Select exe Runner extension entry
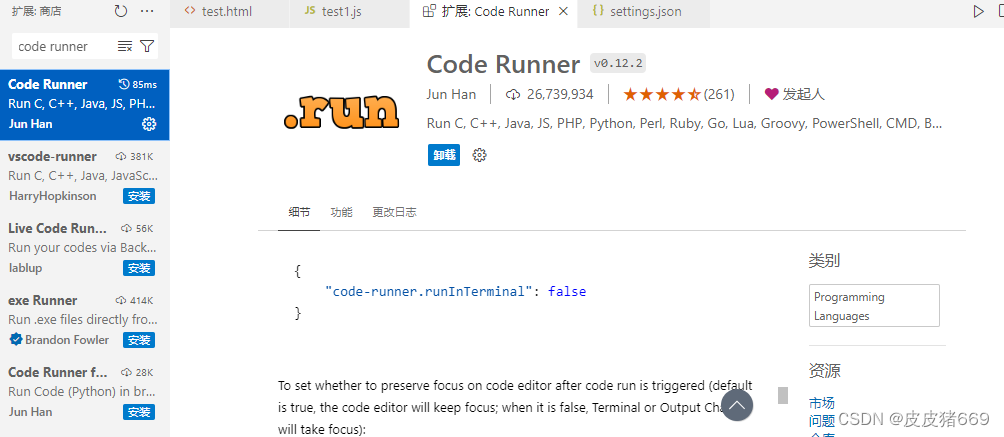The width and height of the screenshot is (1004, 437). pyautogui.click(x=85, y=320)
